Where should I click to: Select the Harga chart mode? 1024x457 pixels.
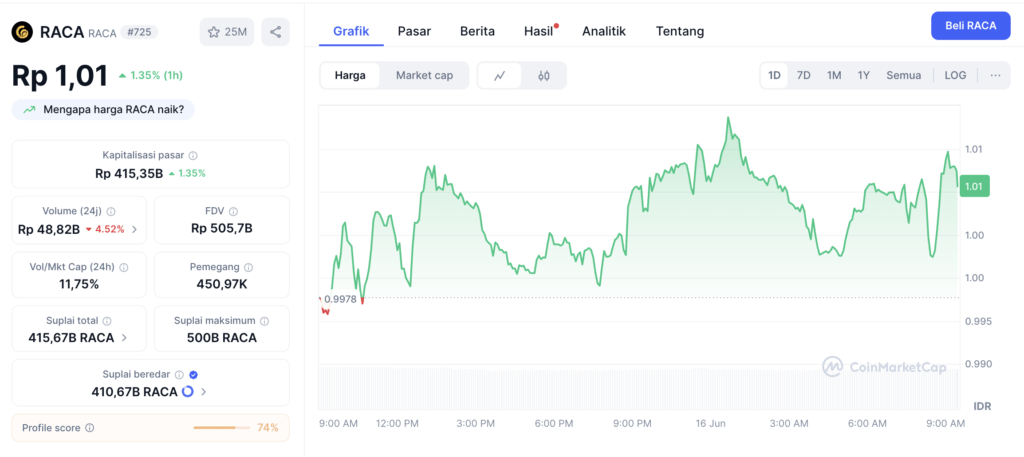(x=350, y=76)
